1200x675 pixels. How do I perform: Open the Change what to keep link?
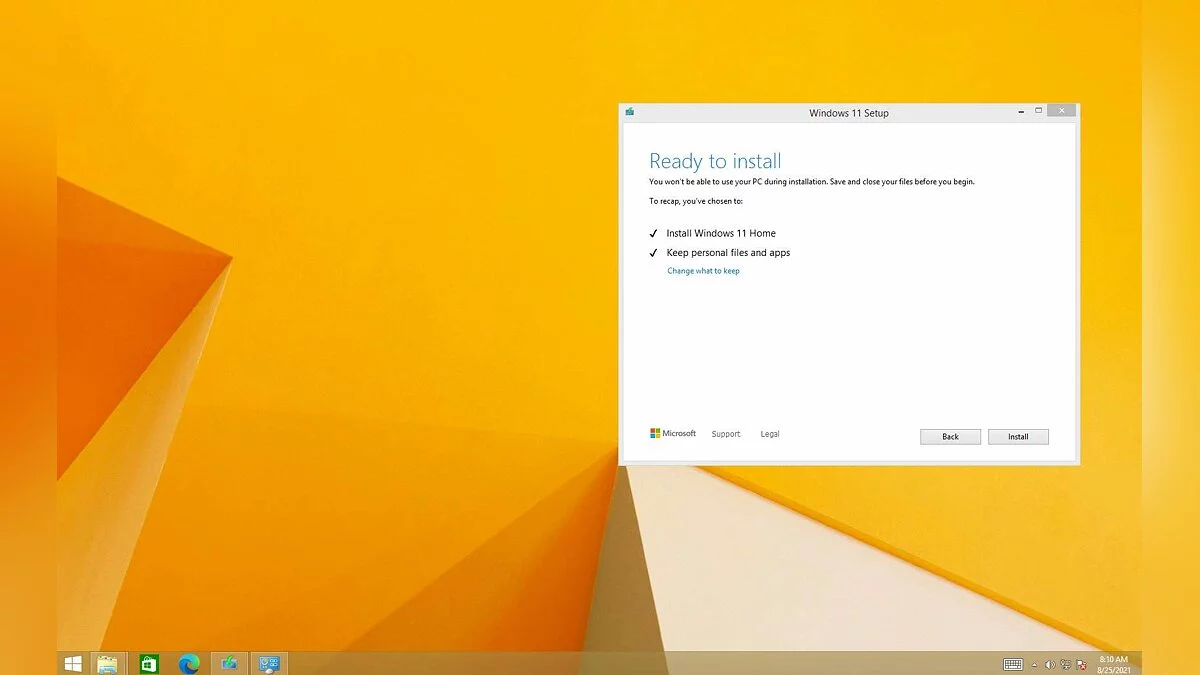coord(703,271)
